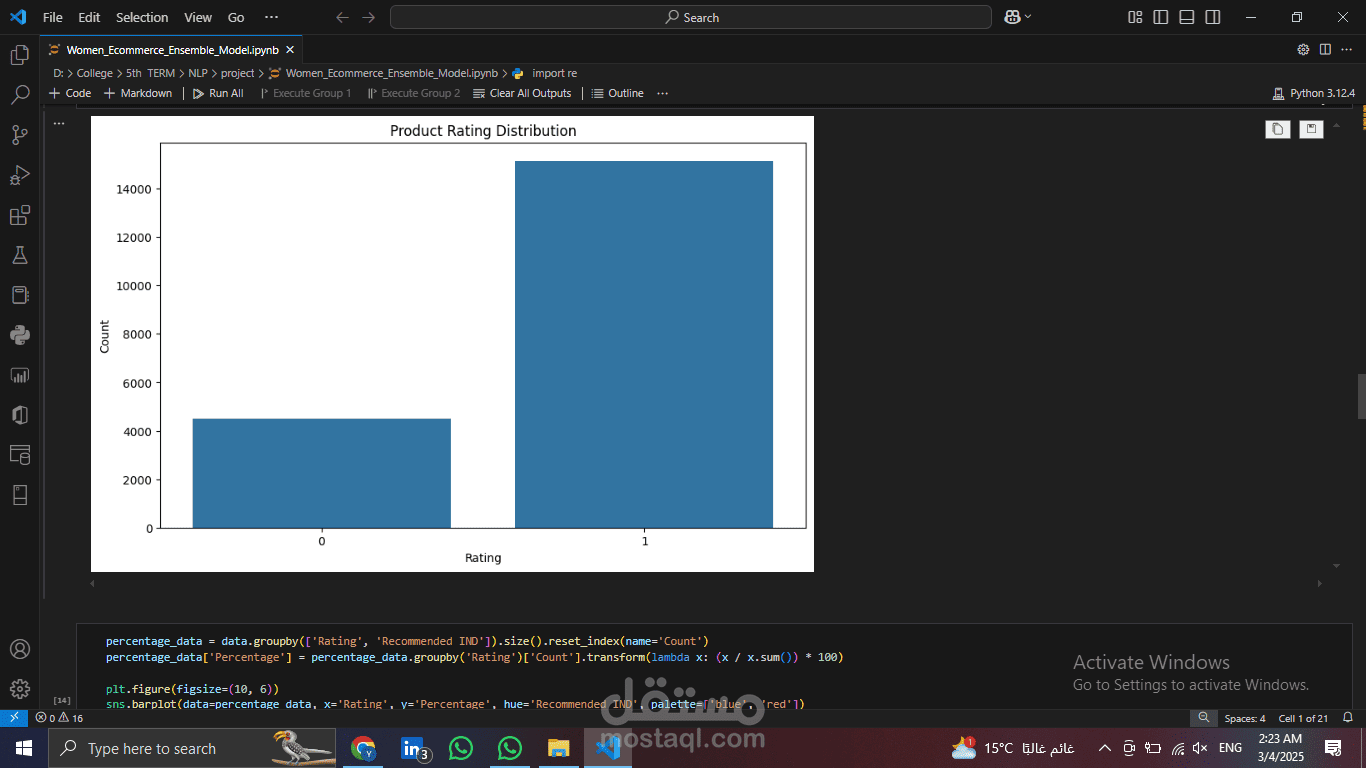Expand the hidden menu bar items ellipsis

point(271,17)
